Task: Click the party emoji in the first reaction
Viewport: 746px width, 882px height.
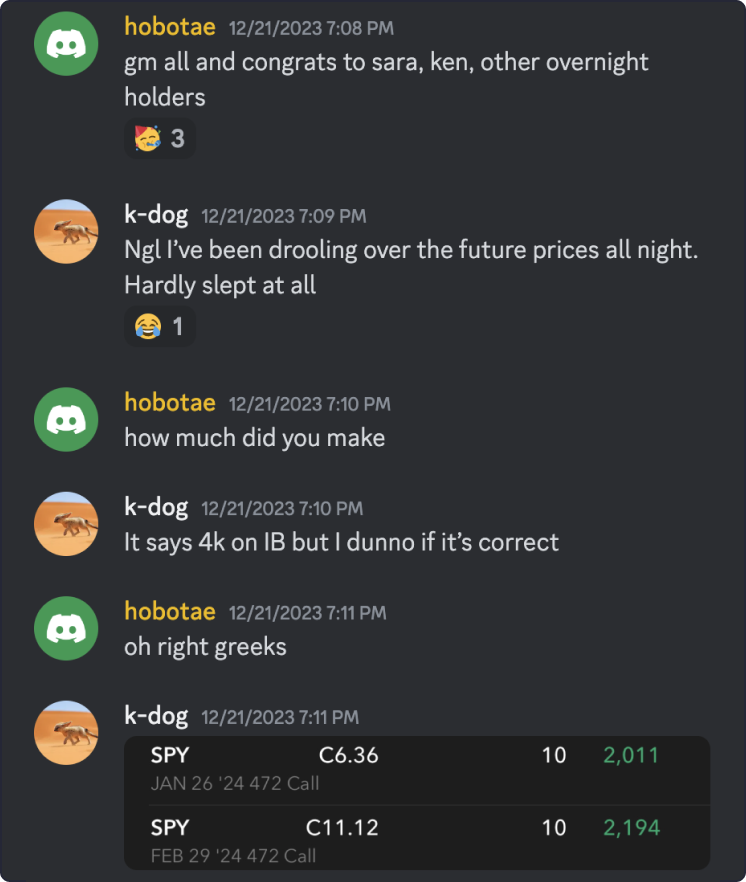Action: 148,139
